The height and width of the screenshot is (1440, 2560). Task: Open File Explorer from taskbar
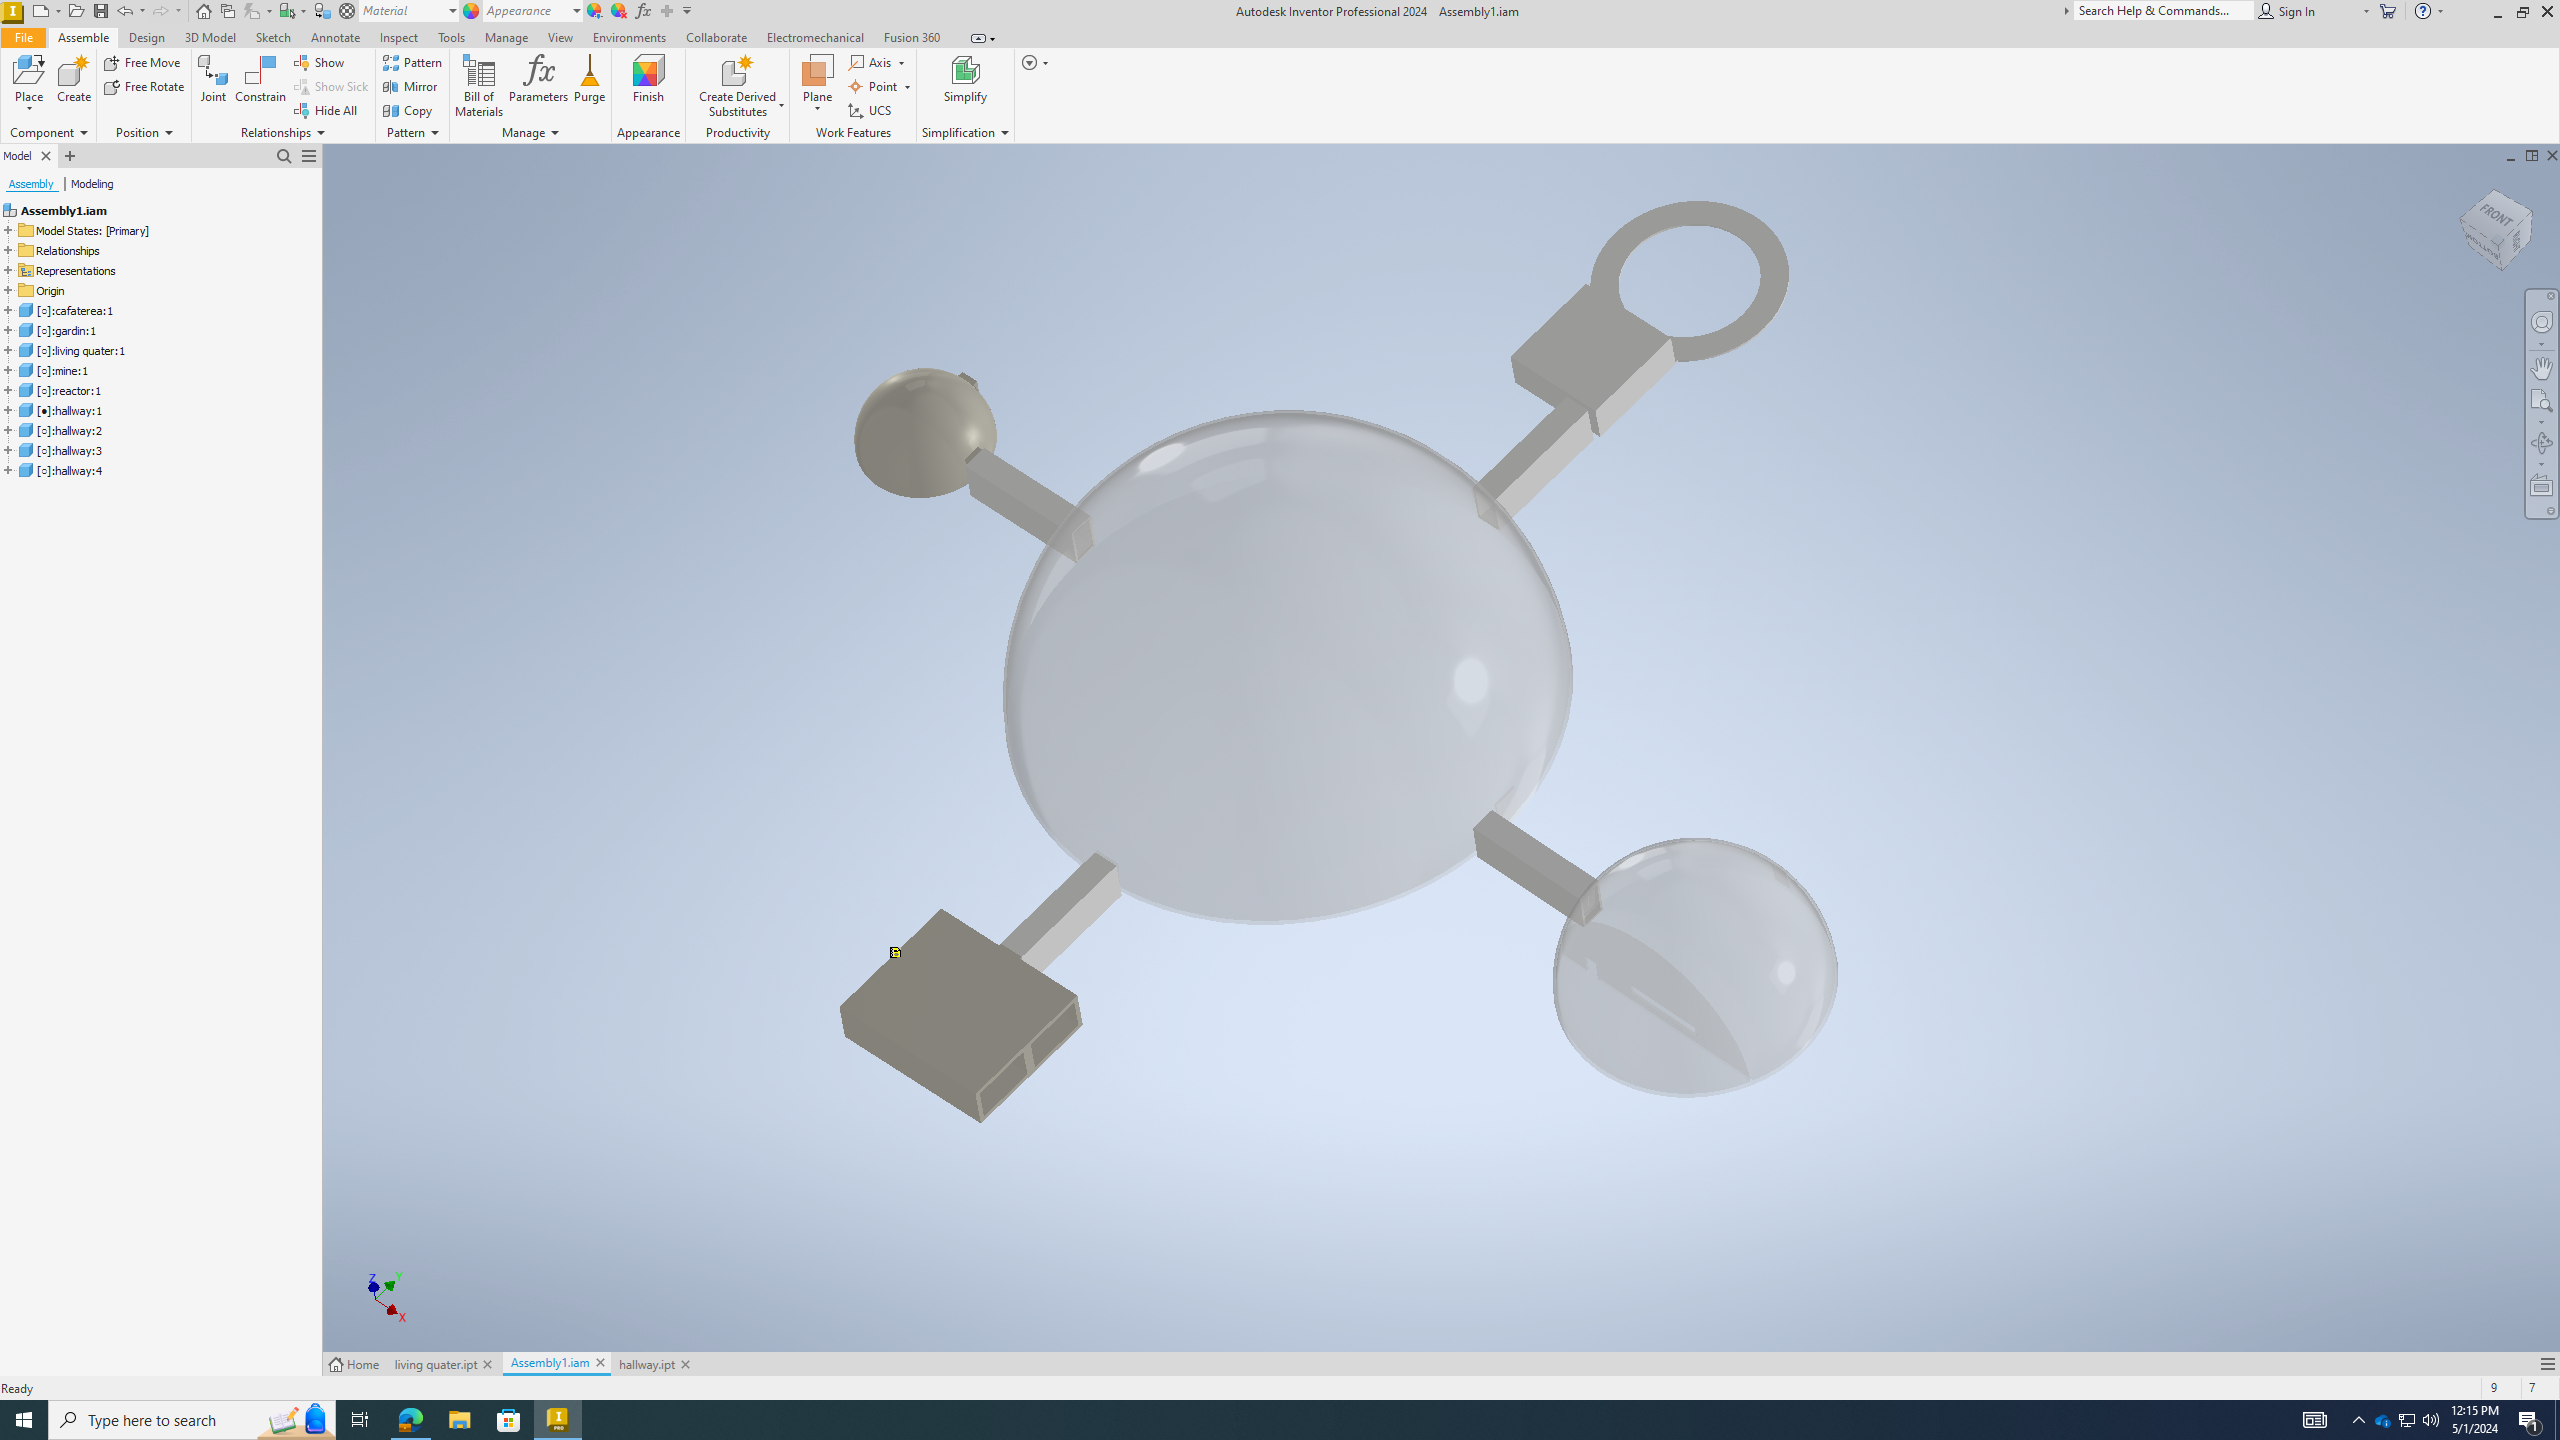(x=459, y=1420)
